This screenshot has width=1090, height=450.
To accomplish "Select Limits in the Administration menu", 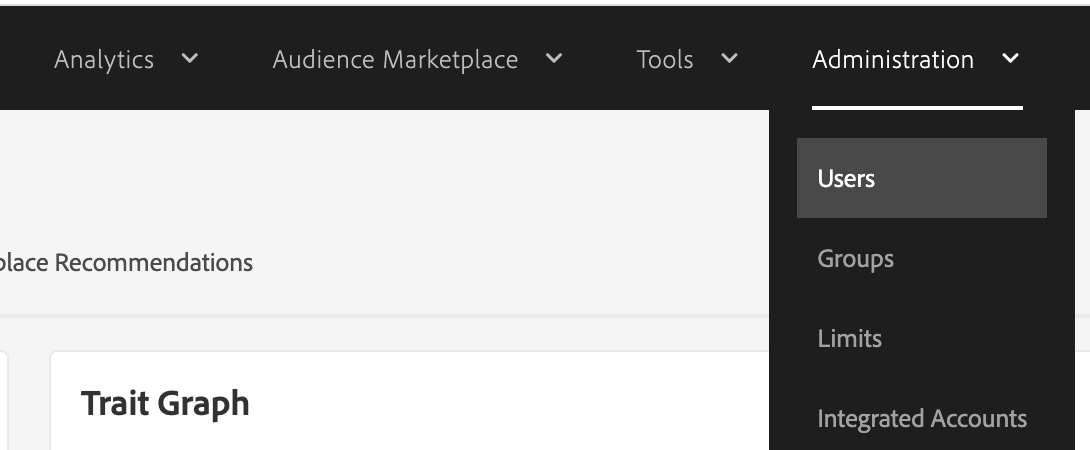I will pyautogui.click(x=849, y=339).
